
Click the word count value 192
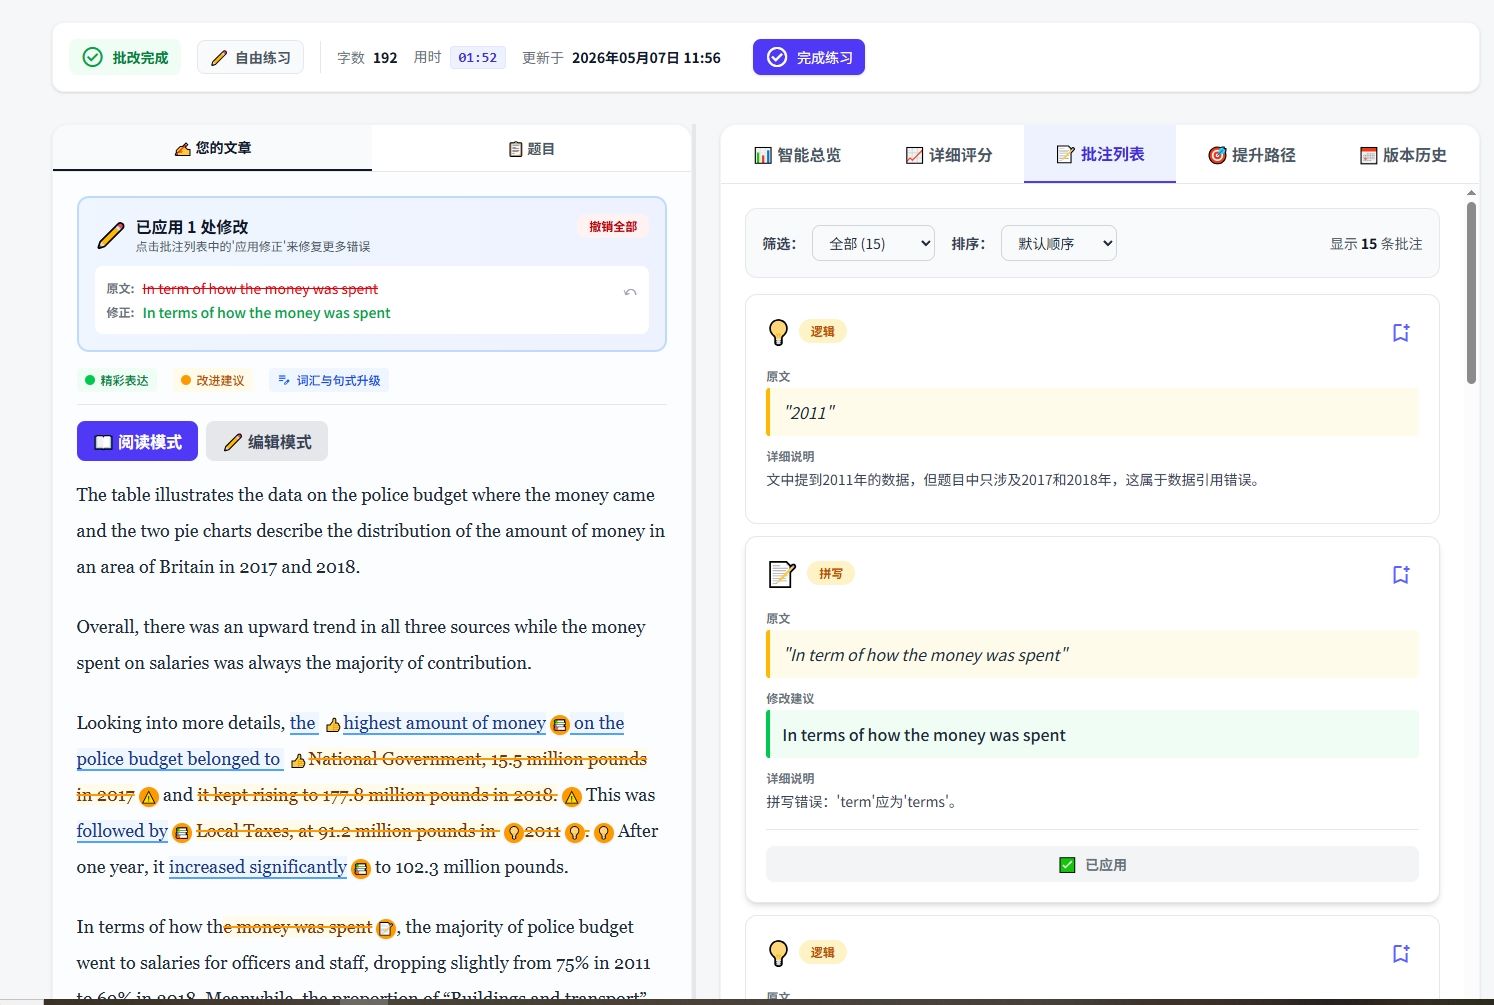point(385,58)
